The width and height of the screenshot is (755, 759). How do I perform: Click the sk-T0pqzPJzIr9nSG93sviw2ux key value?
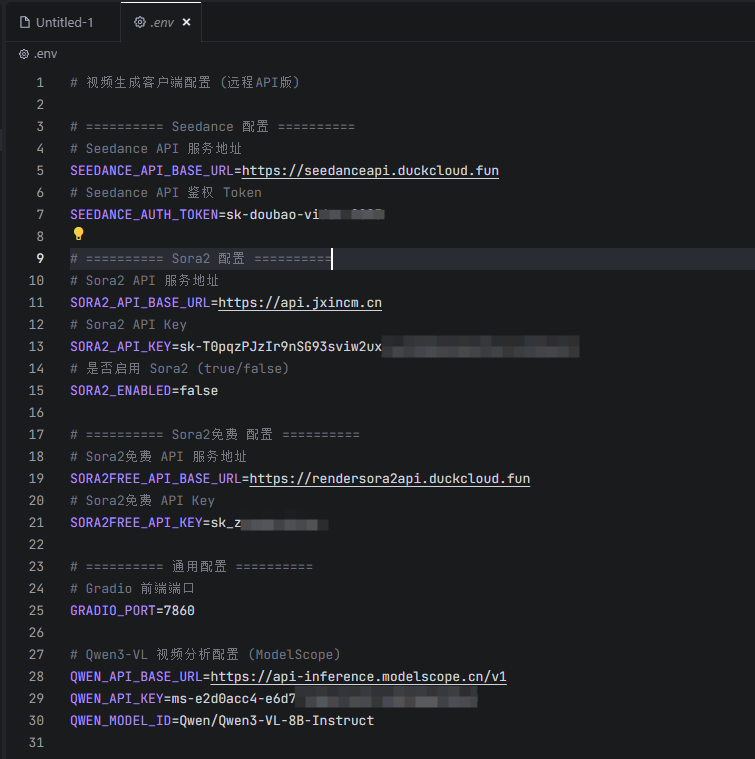(x=281, y=347)
